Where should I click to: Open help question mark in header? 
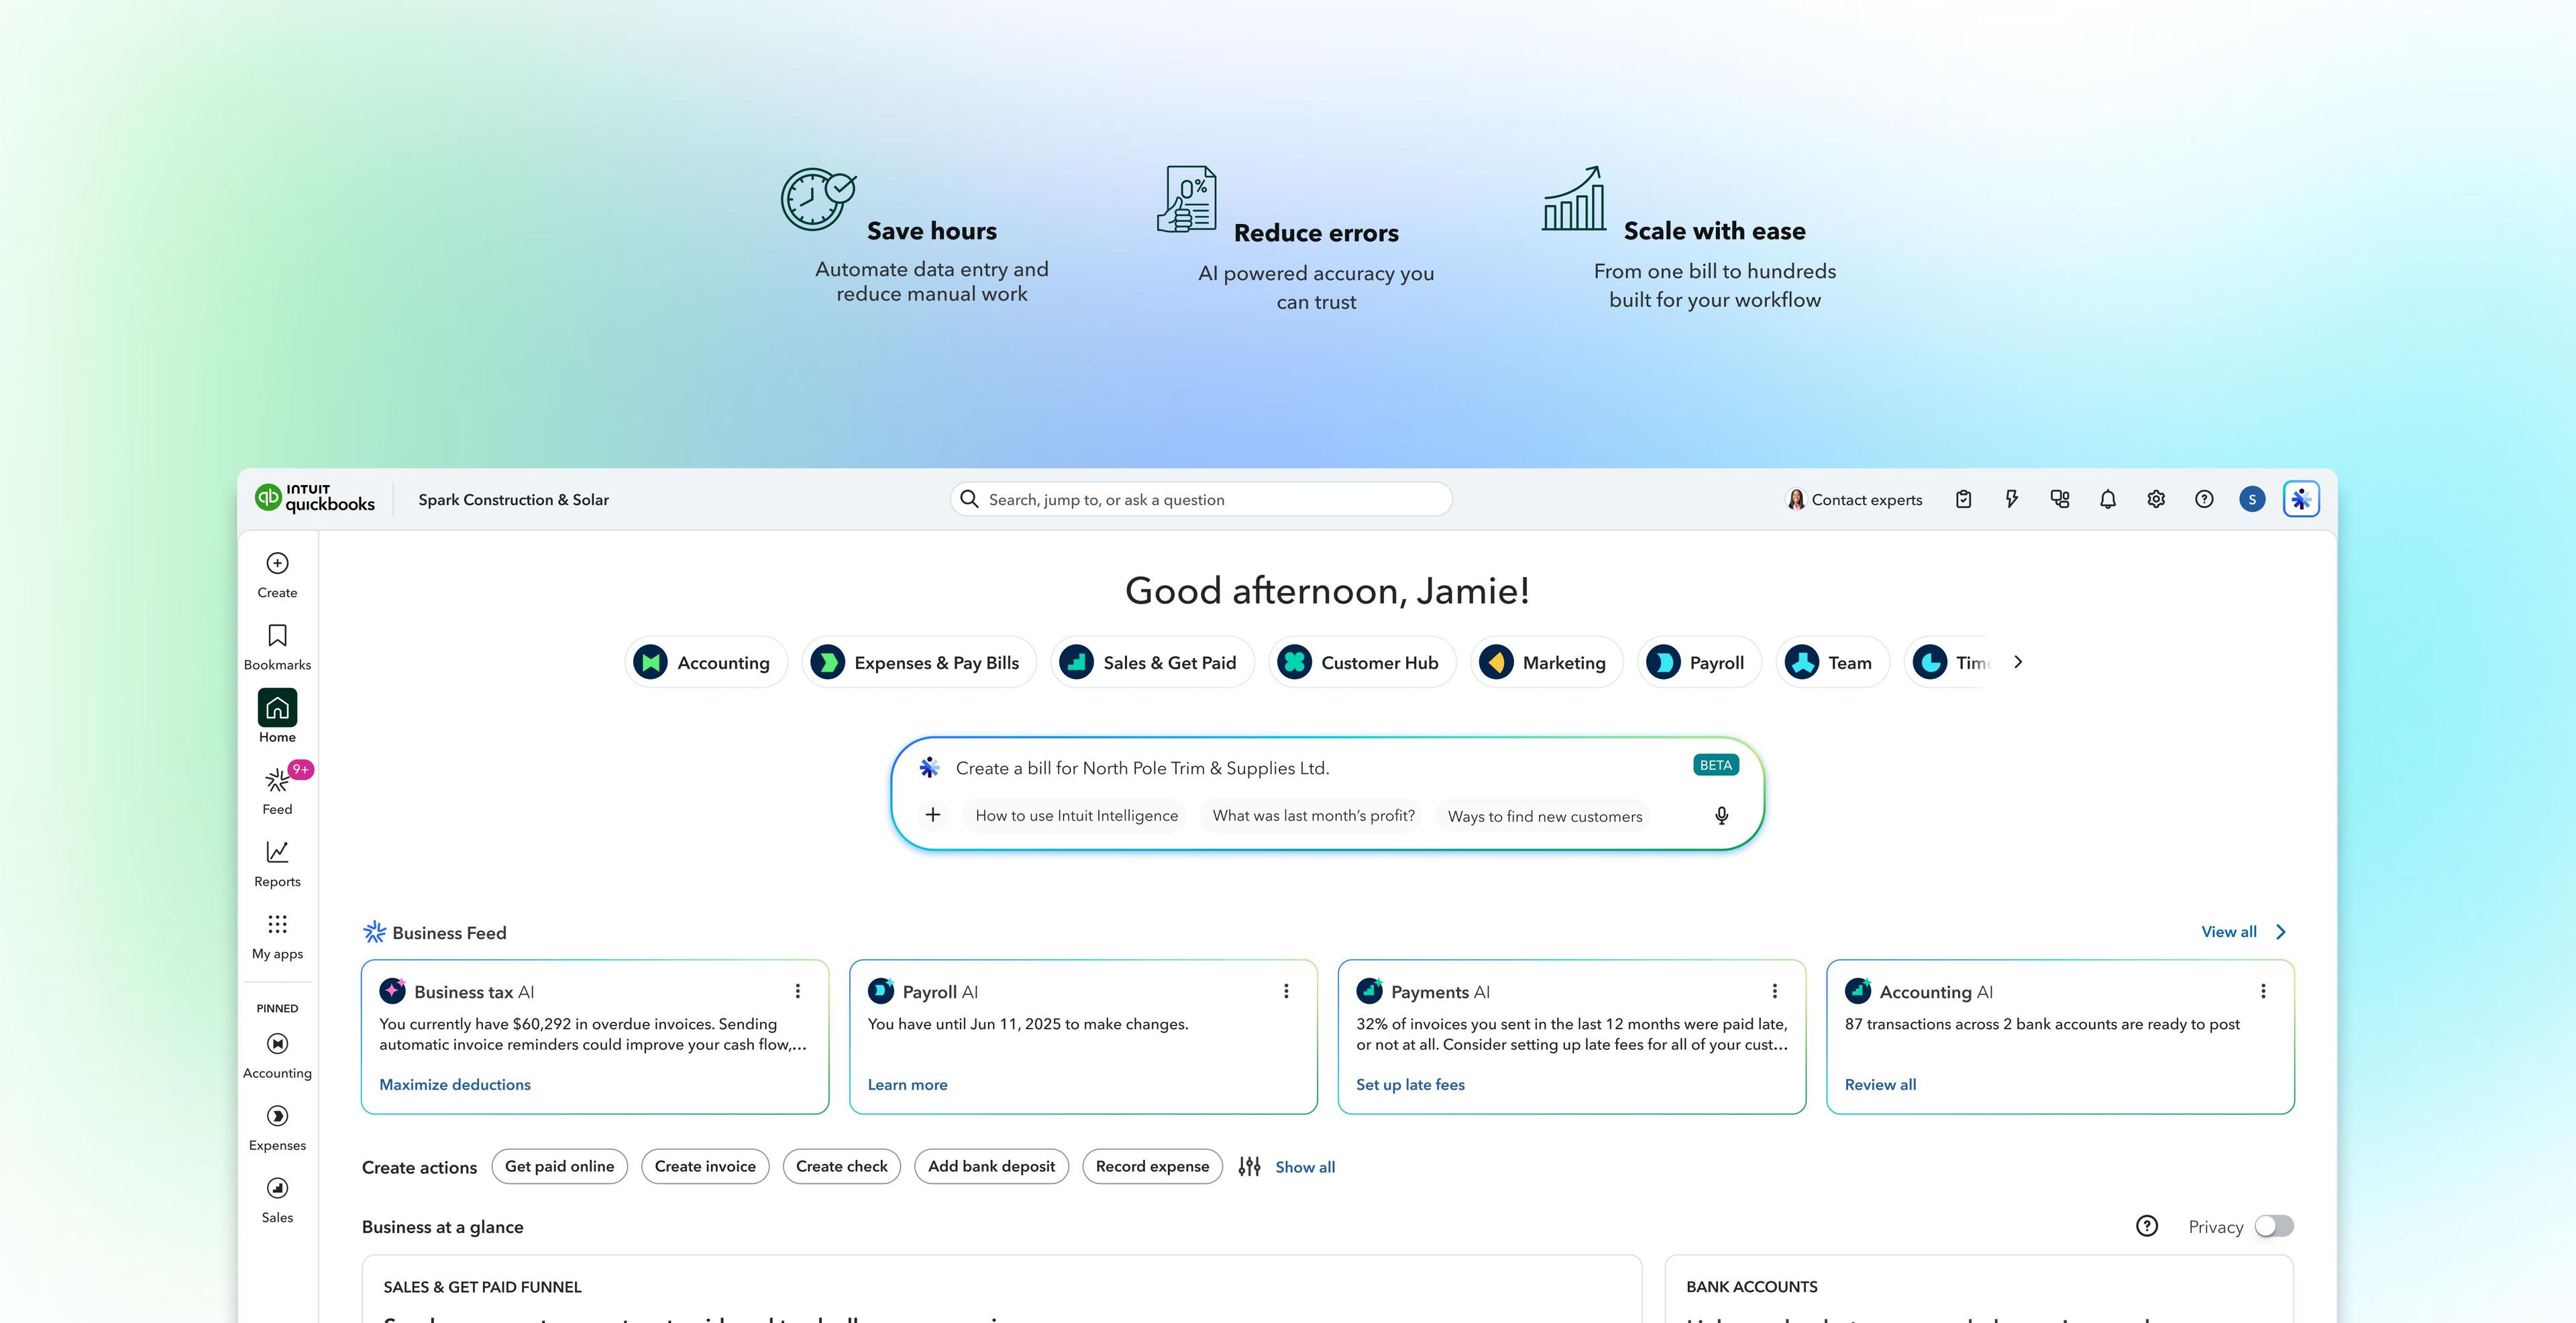coord(2204,499)
